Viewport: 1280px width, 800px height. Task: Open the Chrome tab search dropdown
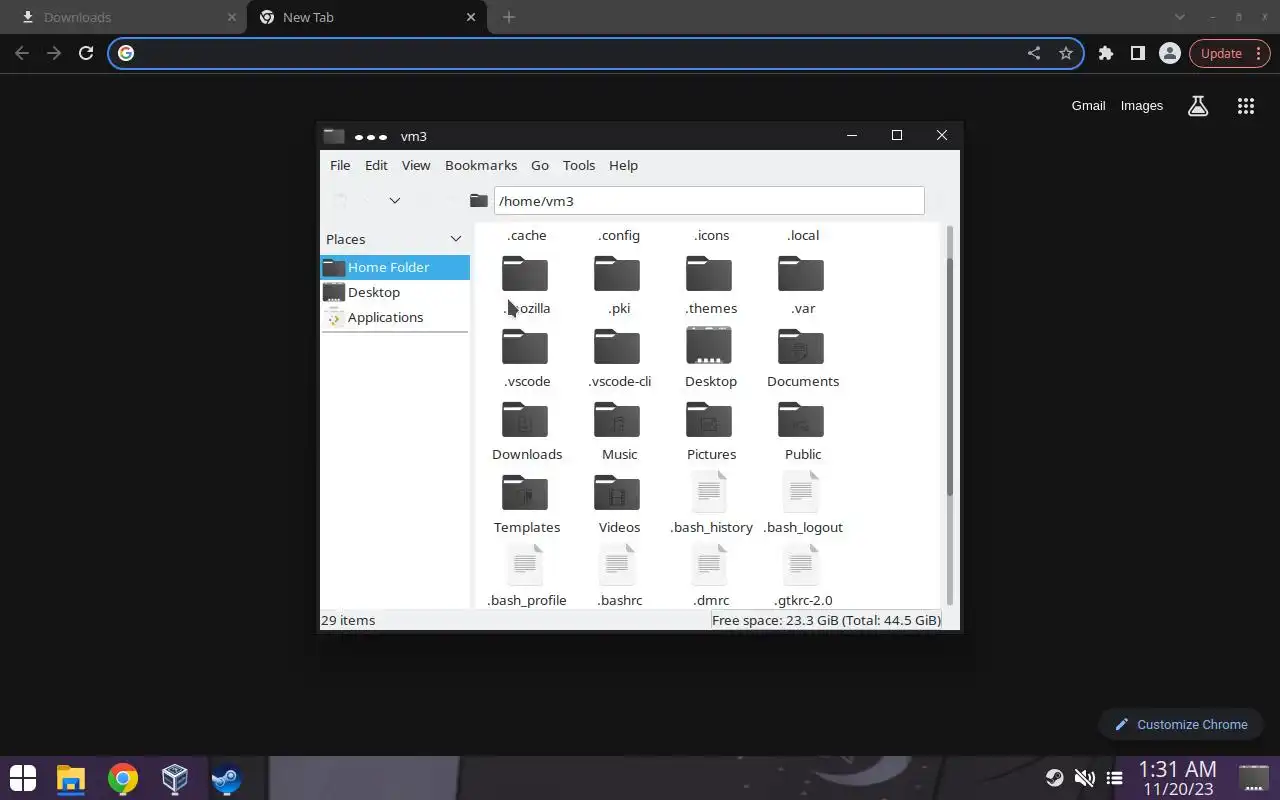pyautogui.click(x=1180, y=17)
